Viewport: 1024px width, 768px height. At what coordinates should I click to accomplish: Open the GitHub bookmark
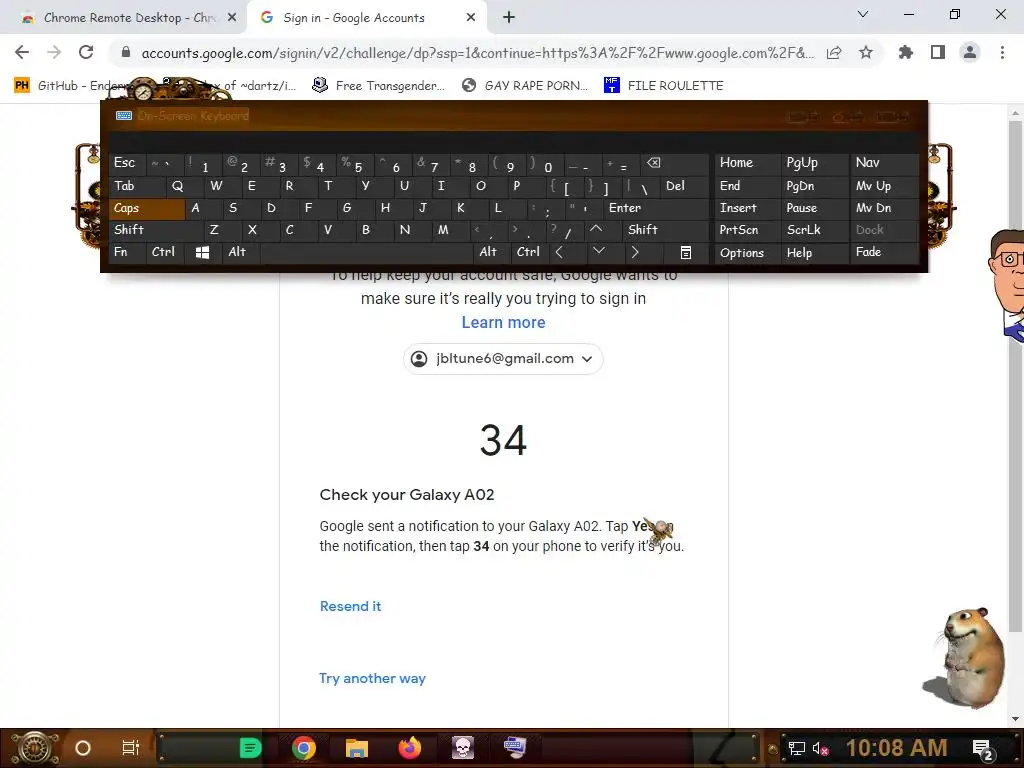72,86
